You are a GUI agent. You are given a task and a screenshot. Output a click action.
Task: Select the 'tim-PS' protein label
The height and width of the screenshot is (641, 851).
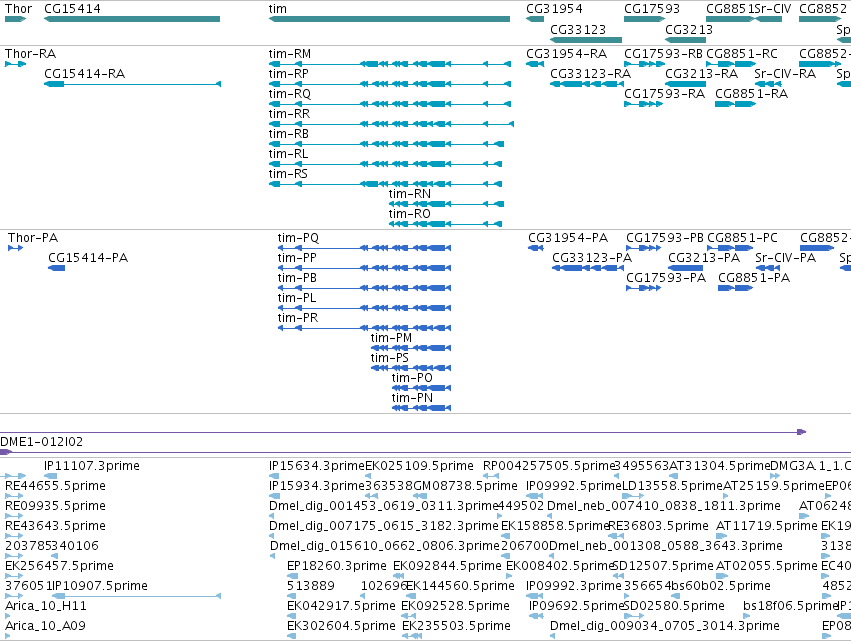coord(390,358)
